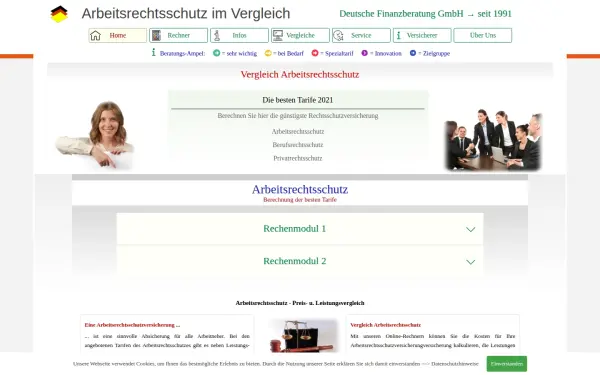Click 'Deutsche Finanzberatung GmbH → seit 1991' text
The width and height of the screenshot is (600, 375).
[x=425, y=14]
